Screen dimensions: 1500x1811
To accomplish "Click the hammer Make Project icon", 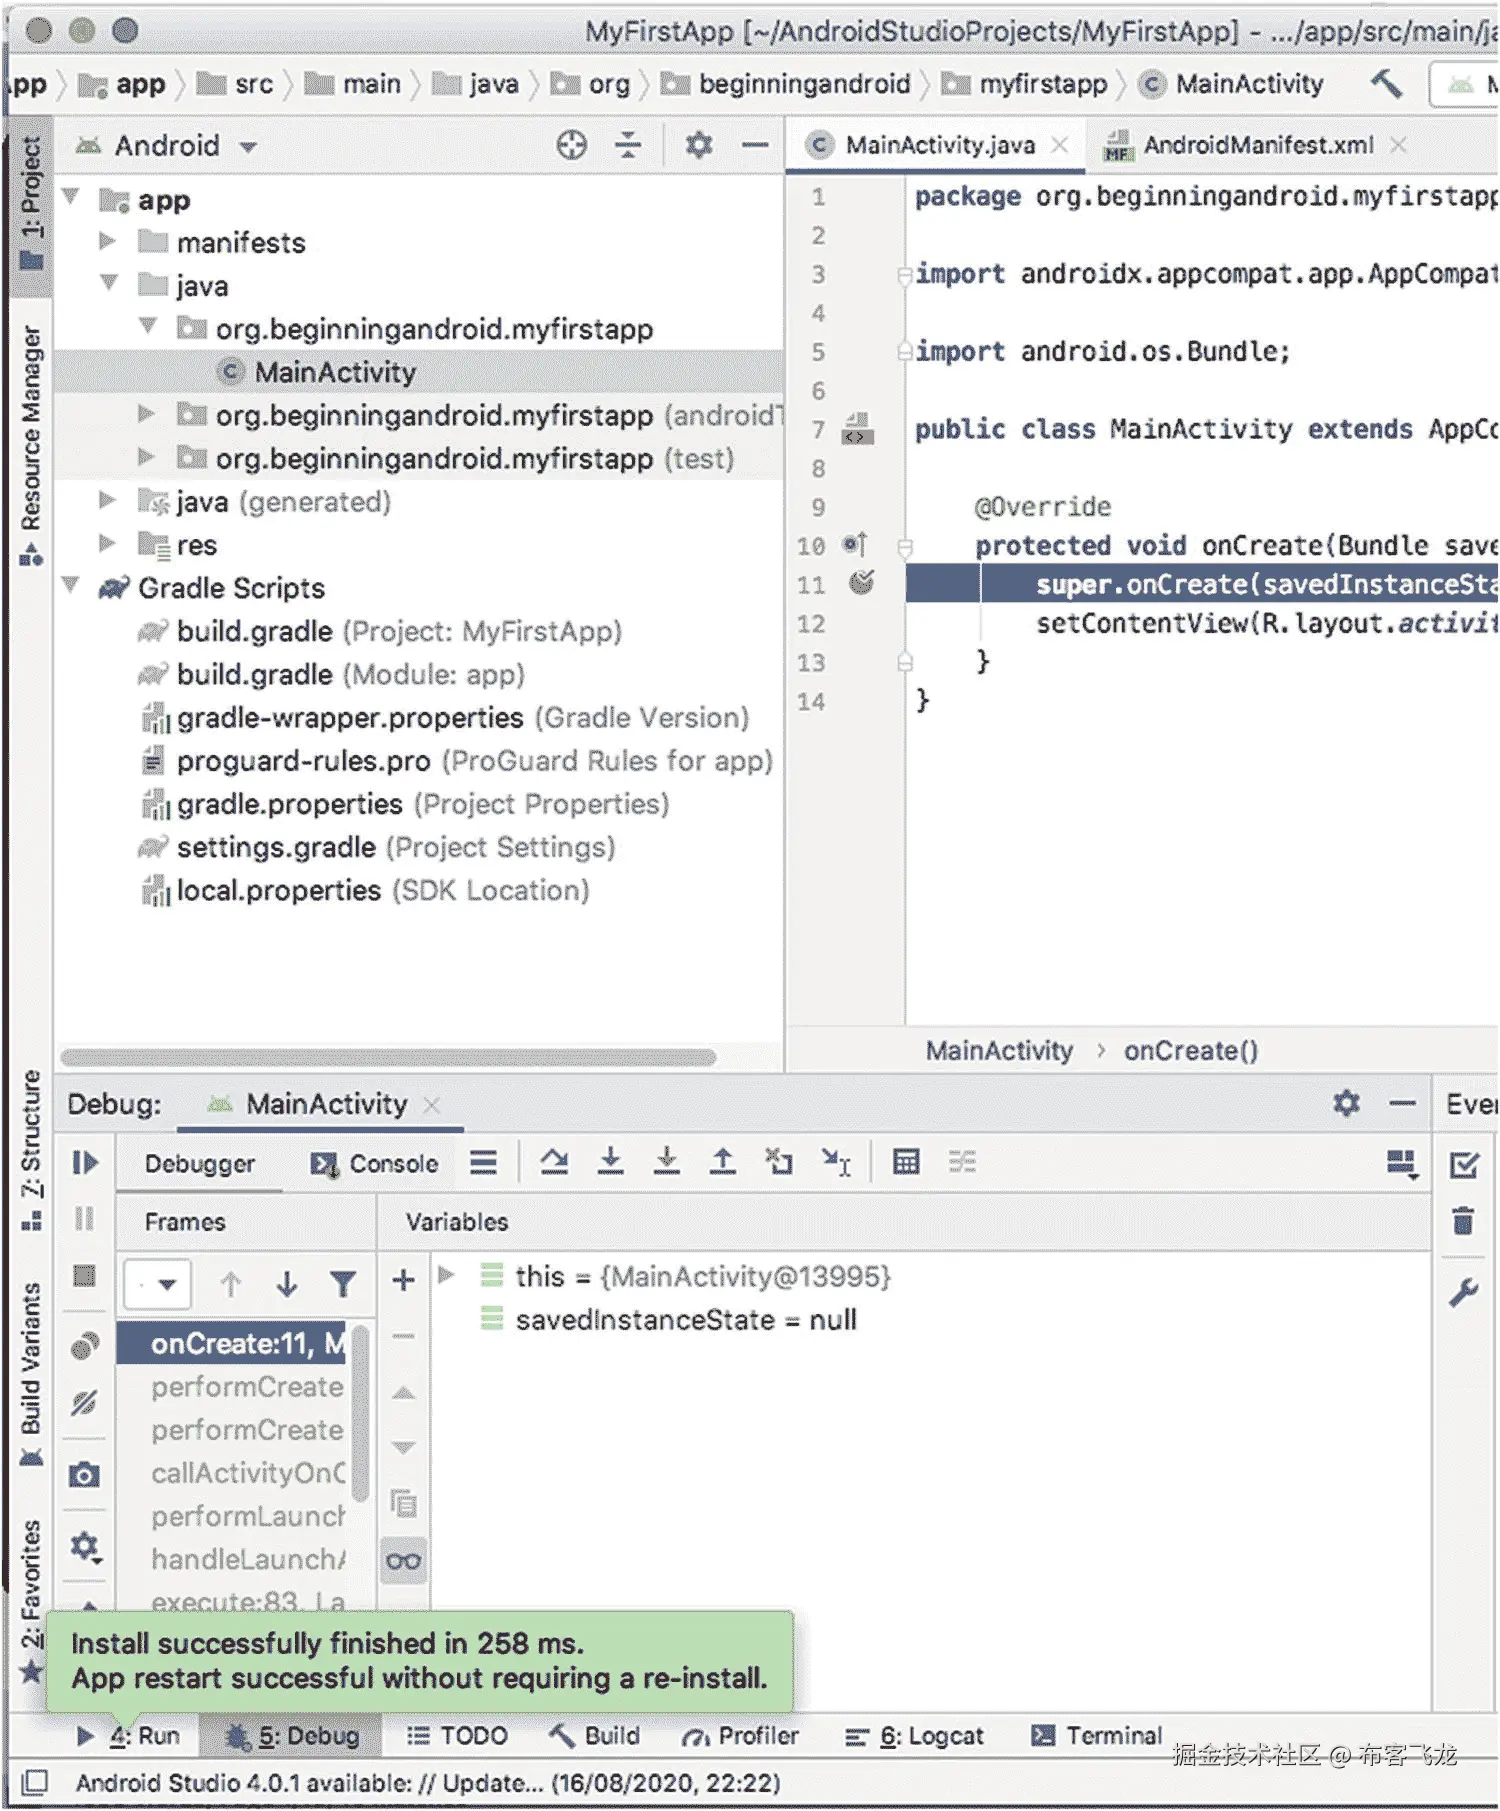I will pyautogui.click(x=1386, y=83).
